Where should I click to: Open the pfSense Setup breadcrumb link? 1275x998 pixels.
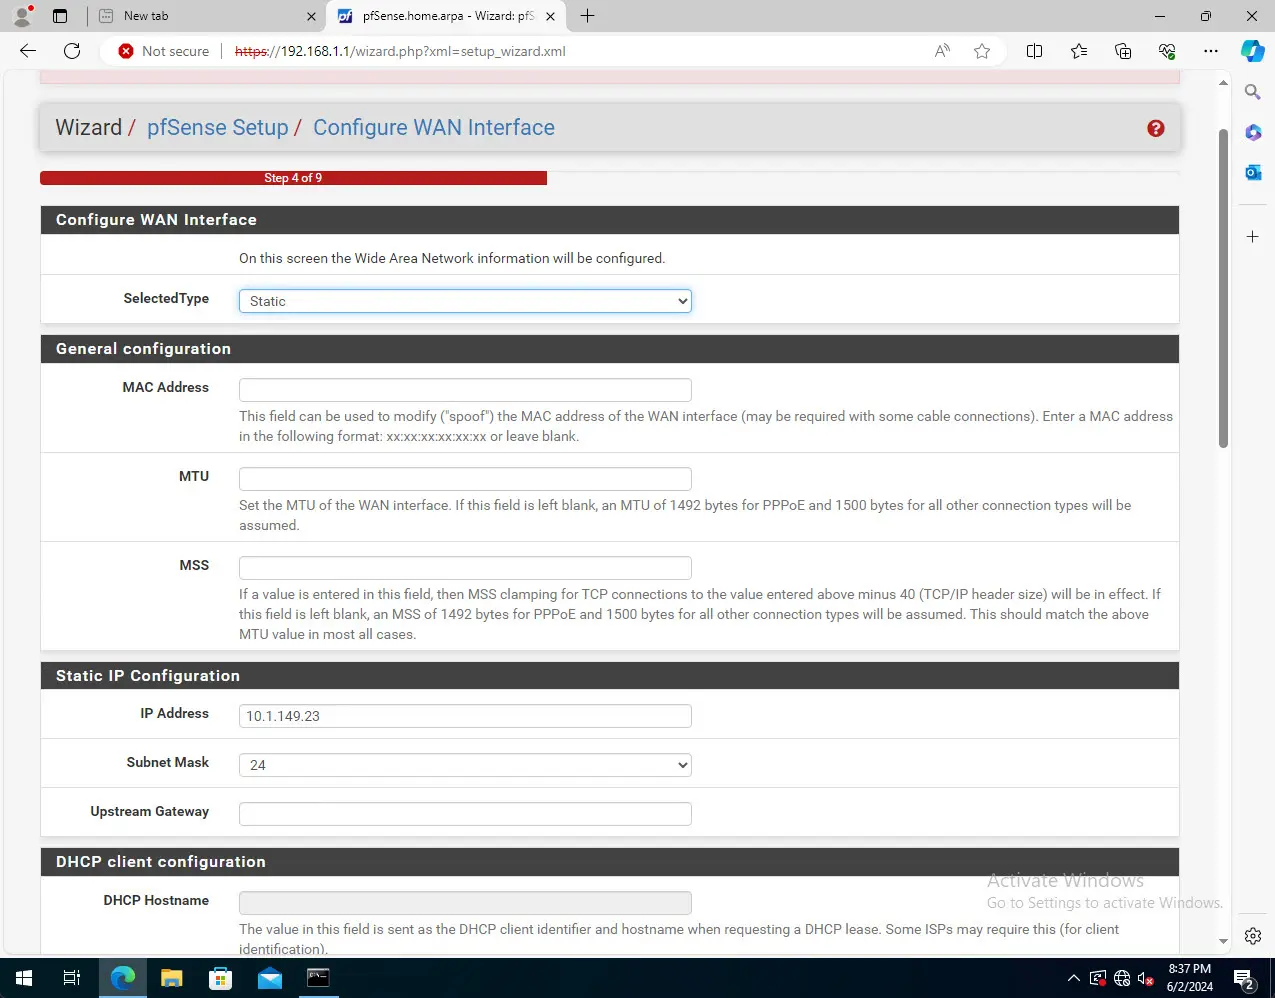click(217, 128)
